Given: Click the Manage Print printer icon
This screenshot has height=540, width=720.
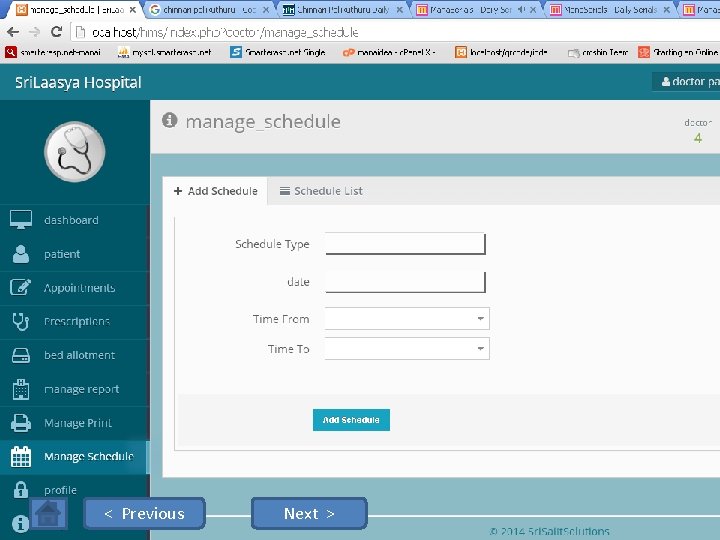Looking at the screenshot, I should [x=21, y=422].
